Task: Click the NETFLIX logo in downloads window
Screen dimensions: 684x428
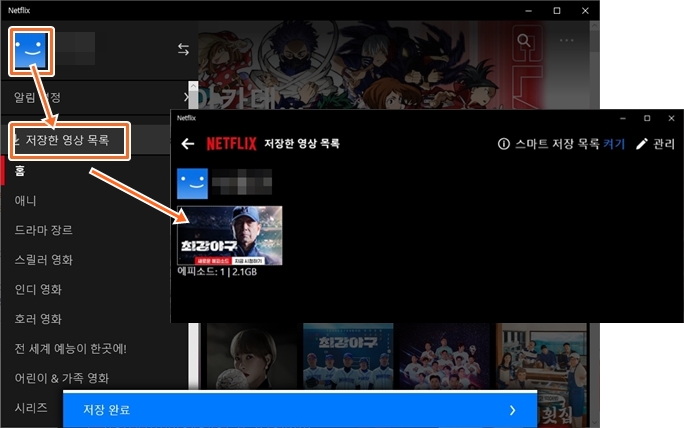Action: click(231, 144)
